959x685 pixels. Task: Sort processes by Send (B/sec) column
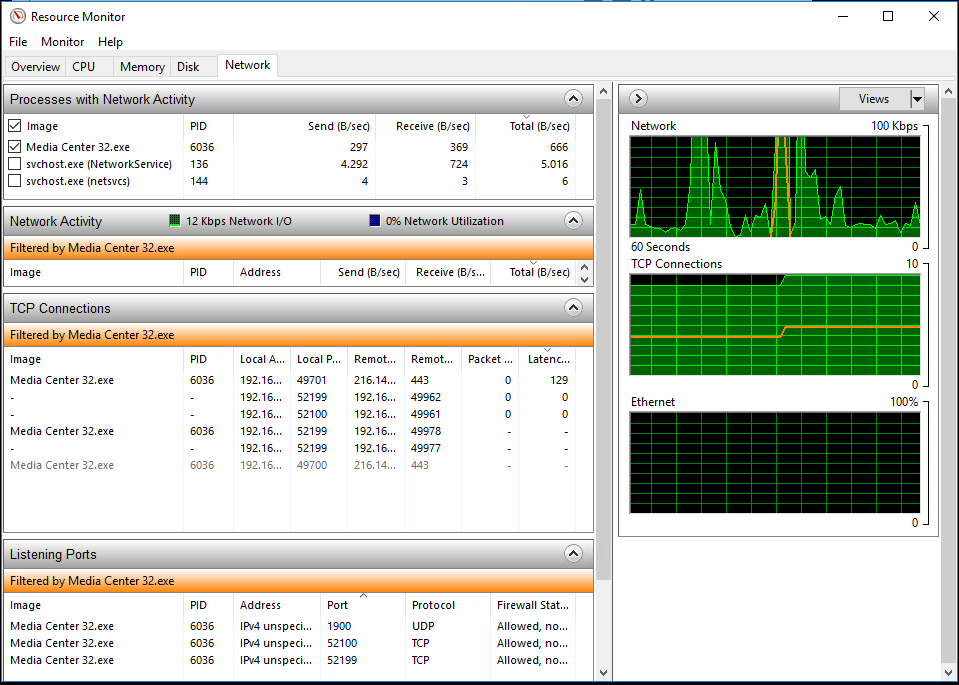[305, 126]
